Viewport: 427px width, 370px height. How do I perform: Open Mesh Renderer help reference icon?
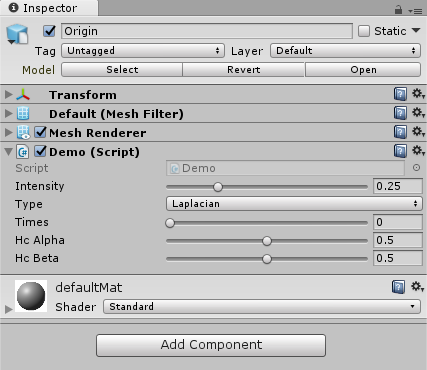(x=400, y=132)
